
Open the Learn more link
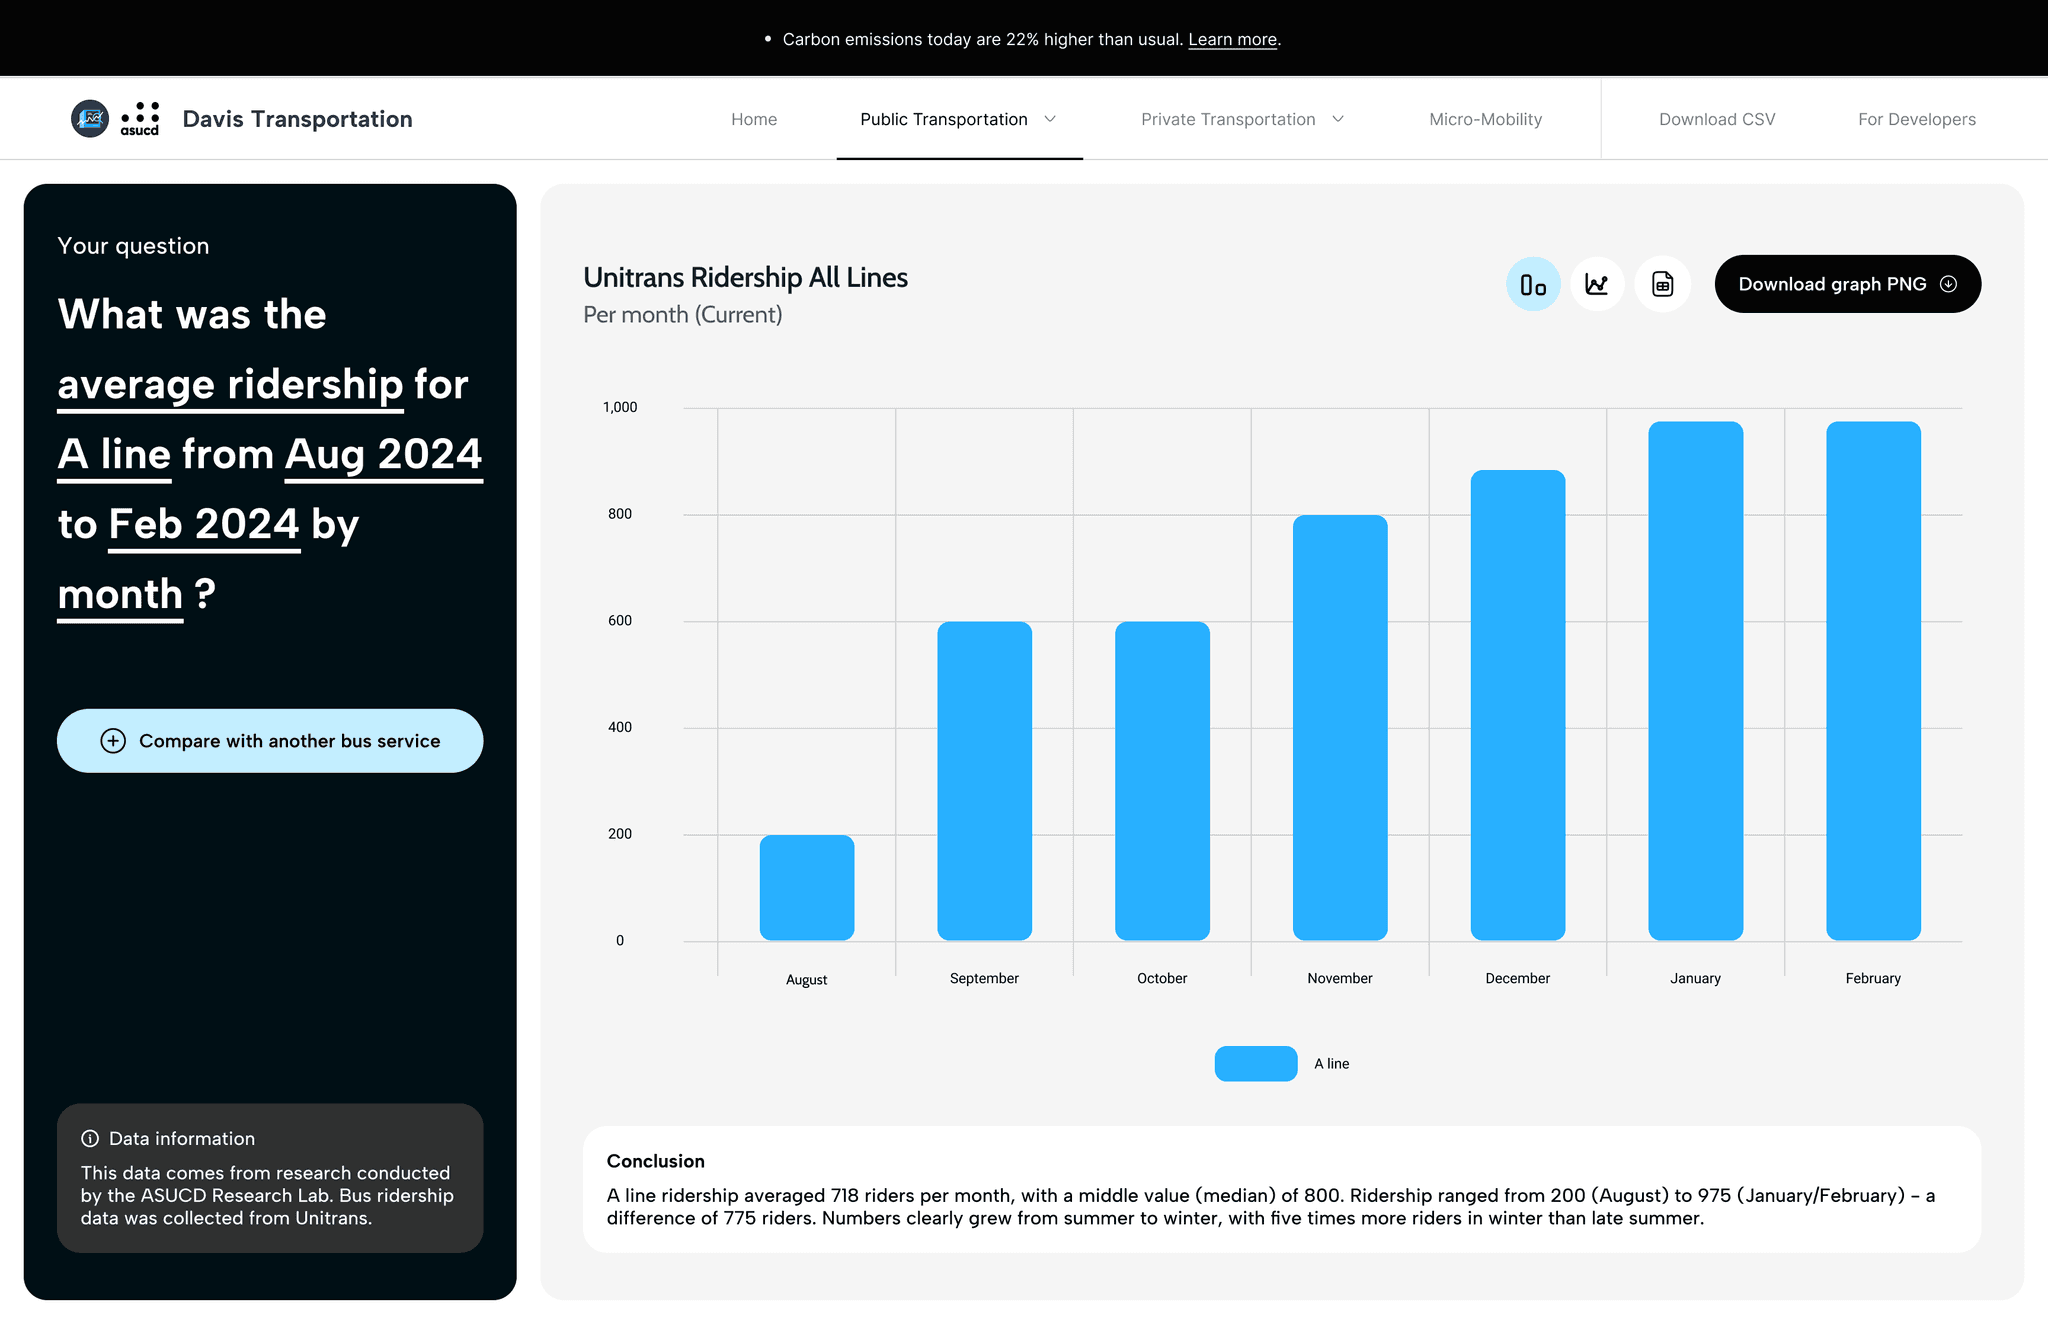point(1232,40)
